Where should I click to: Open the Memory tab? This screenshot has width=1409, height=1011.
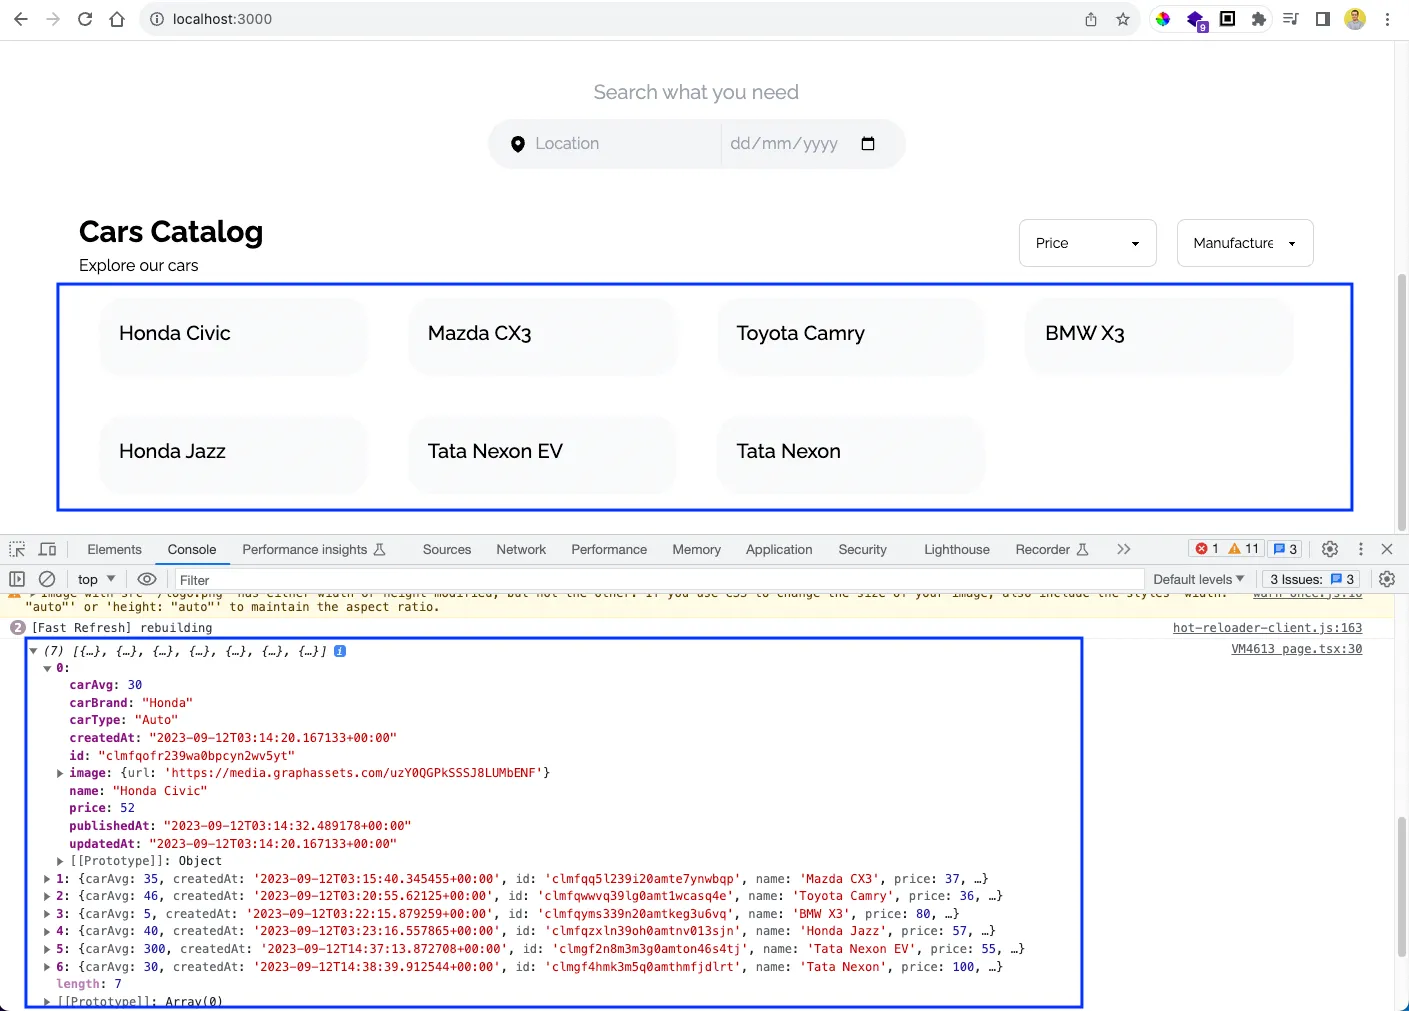697,549
